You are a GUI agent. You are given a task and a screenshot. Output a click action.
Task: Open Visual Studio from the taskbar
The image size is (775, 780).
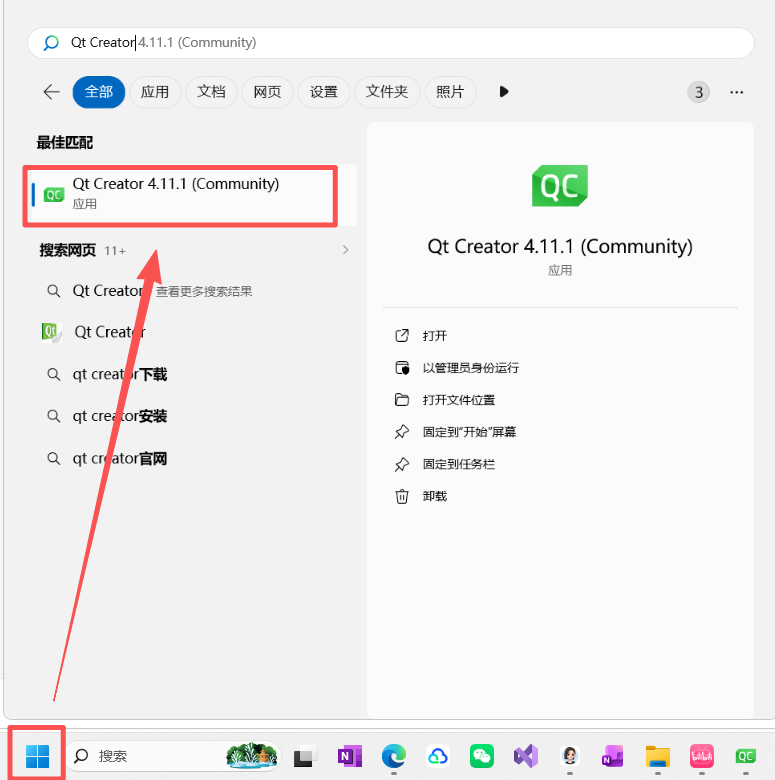tap(526, 757)
